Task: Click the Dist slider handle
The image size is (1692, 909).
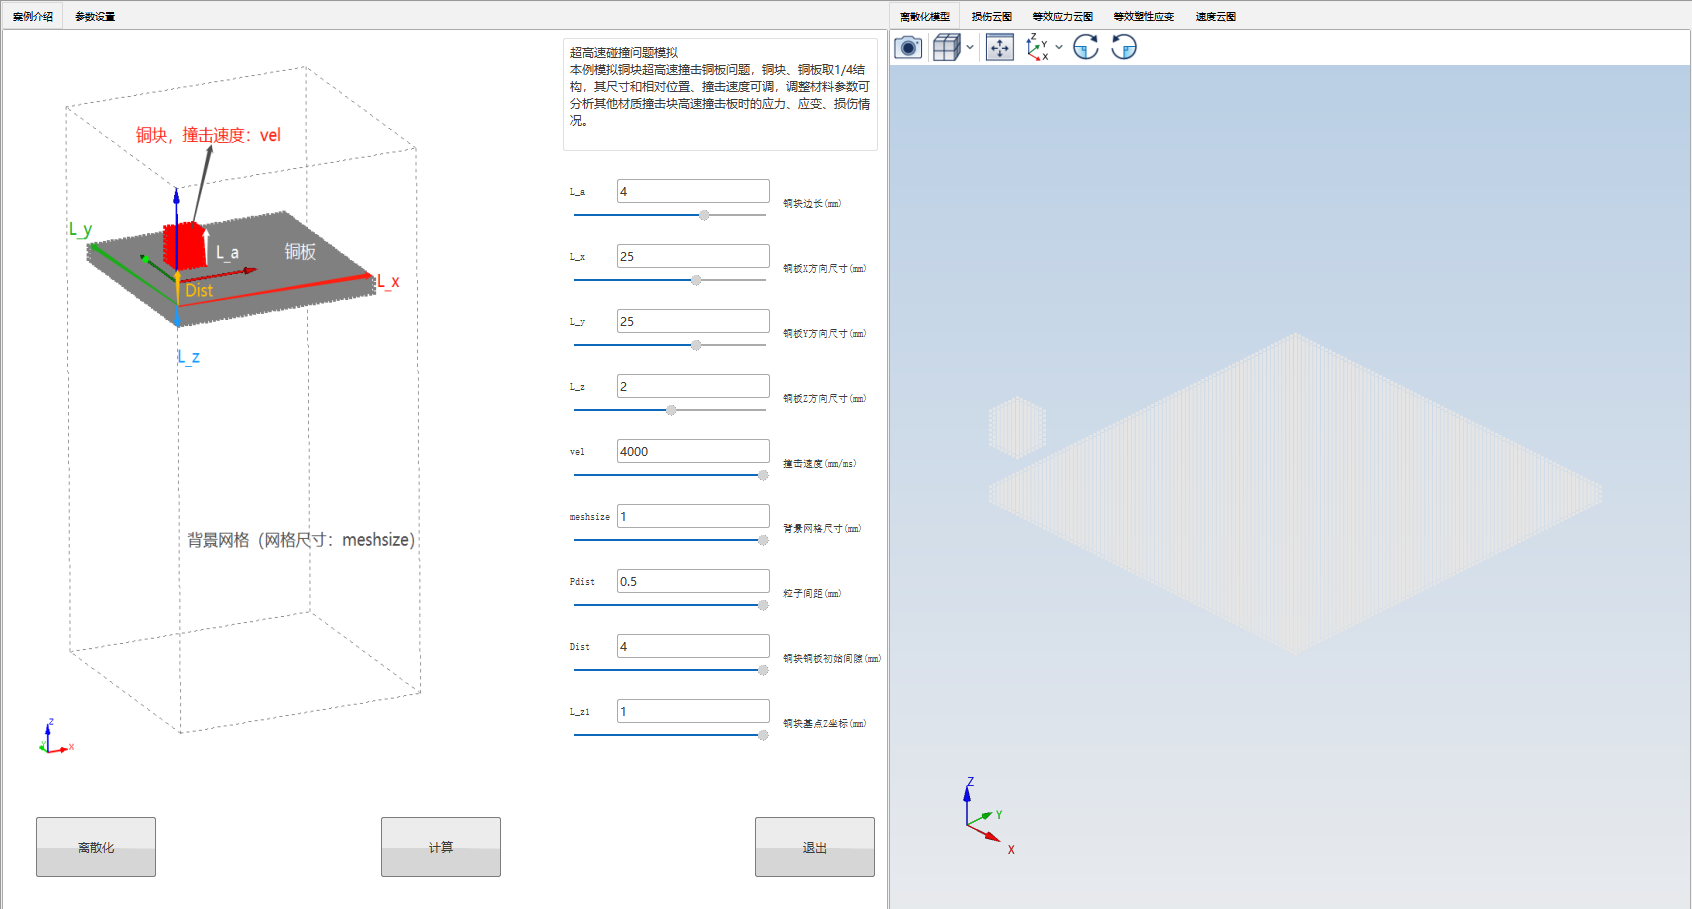Action: click(x=763, y=670)
